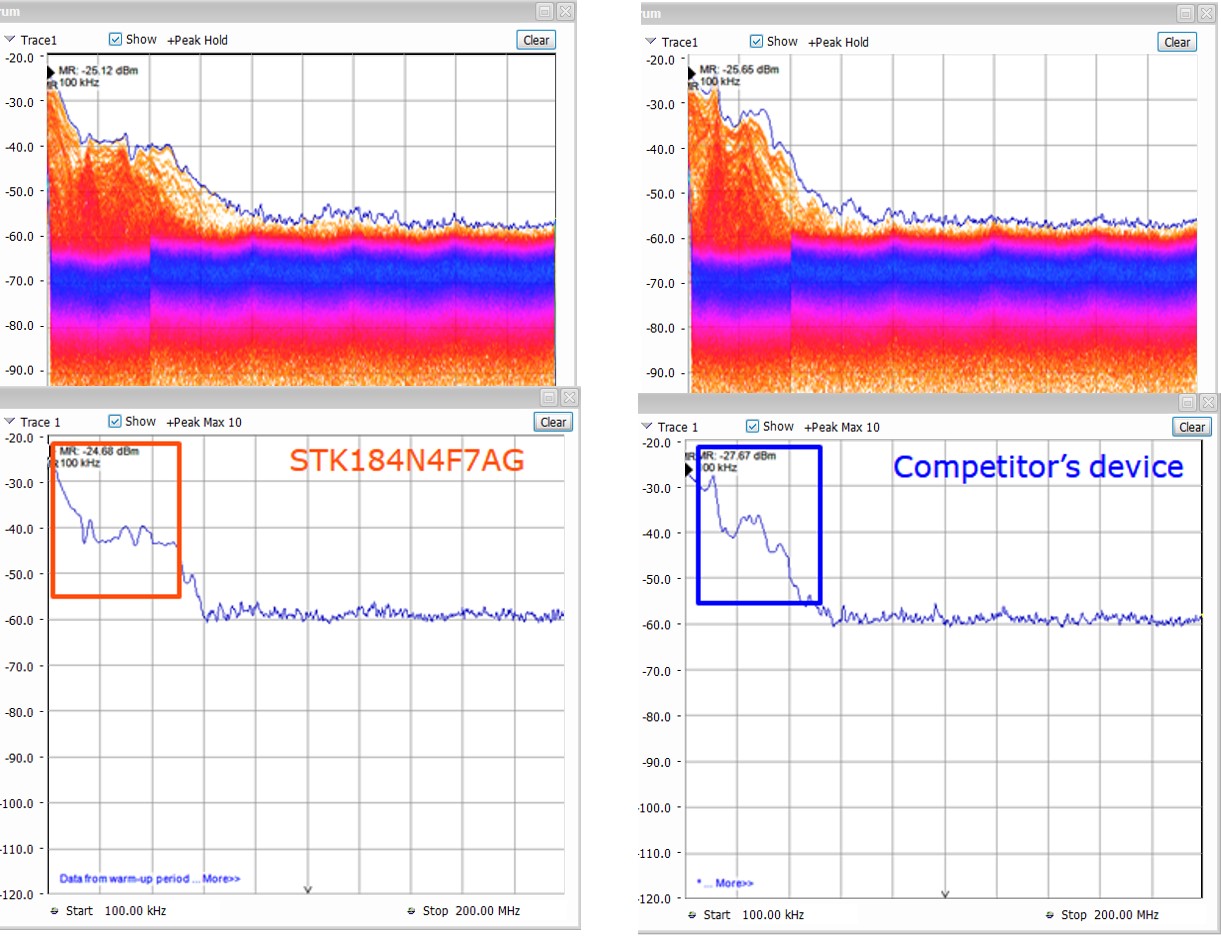Click the Stop frequency icon in STK184N4F7AG panel
This screenshot has width=1221, height=936.
coord(412,911)
